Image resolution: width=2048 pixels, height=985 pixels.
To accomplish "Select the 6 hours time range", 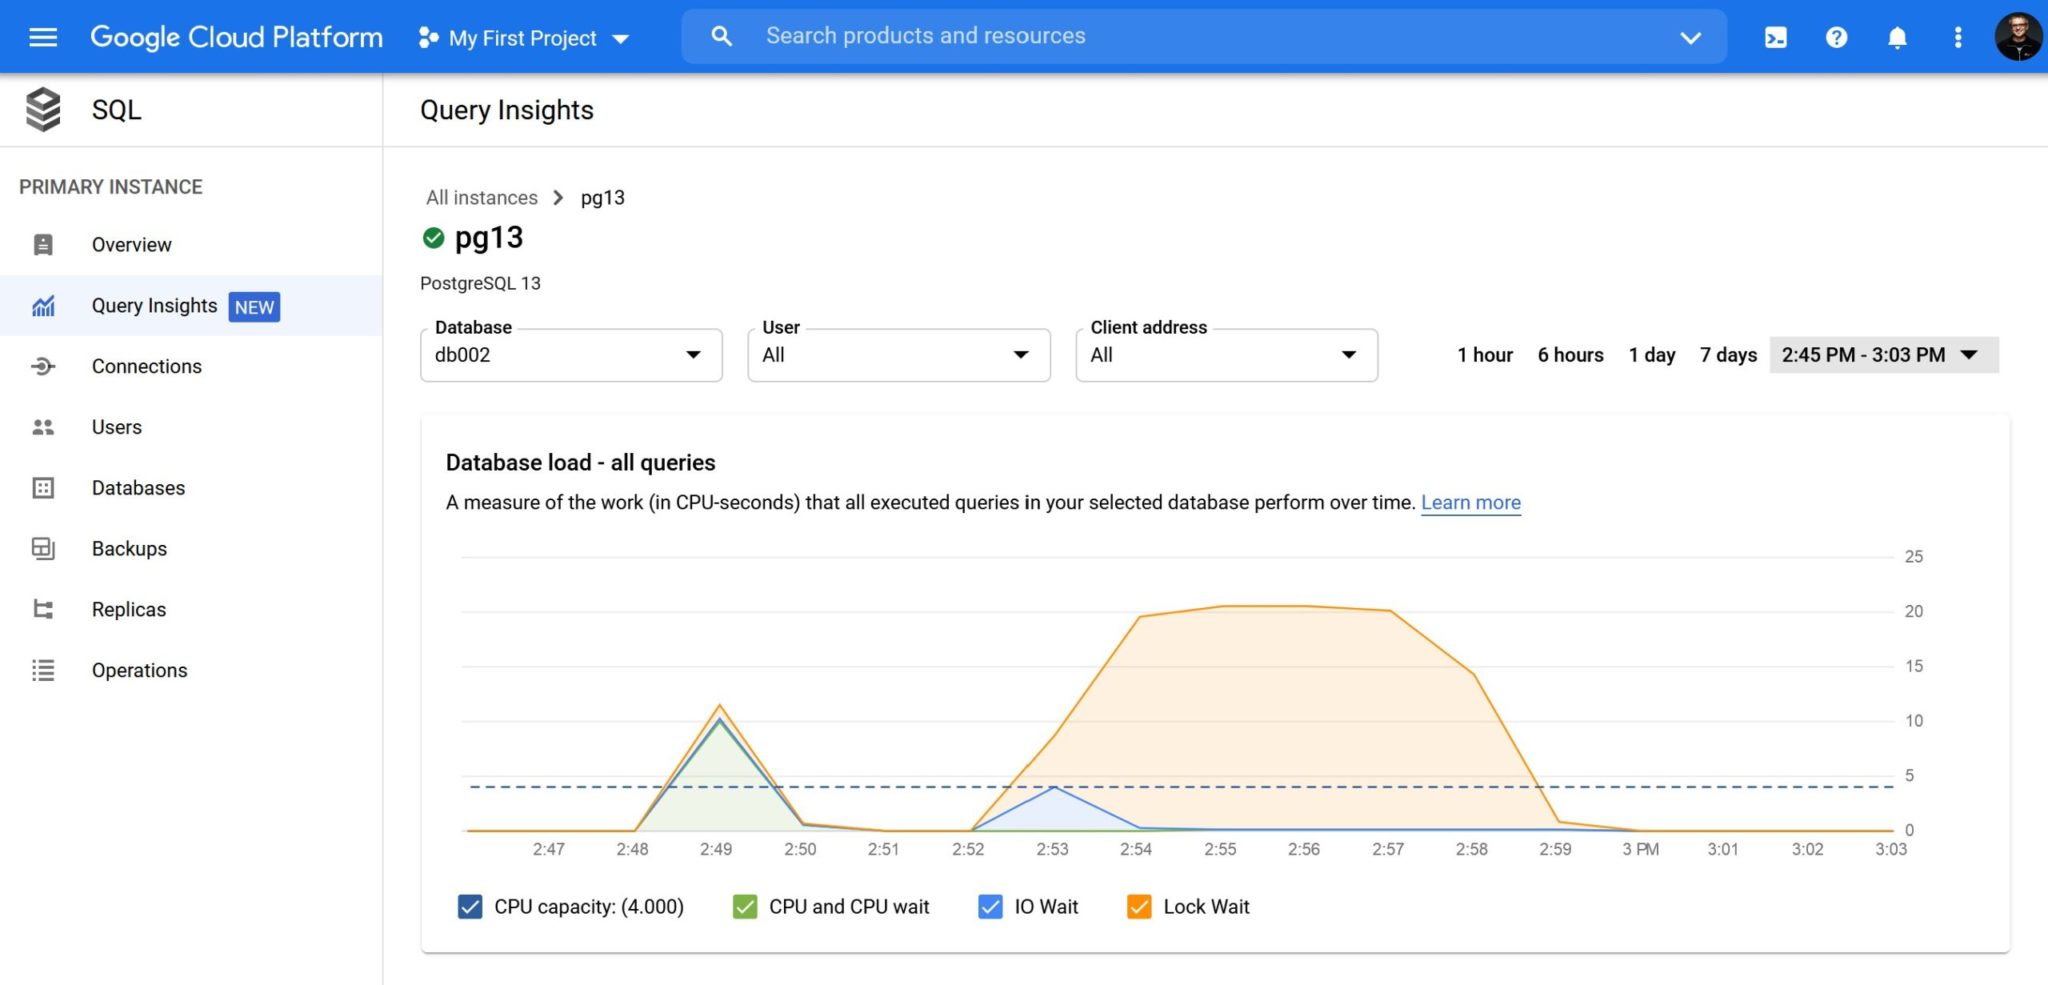I will 1570,355.
